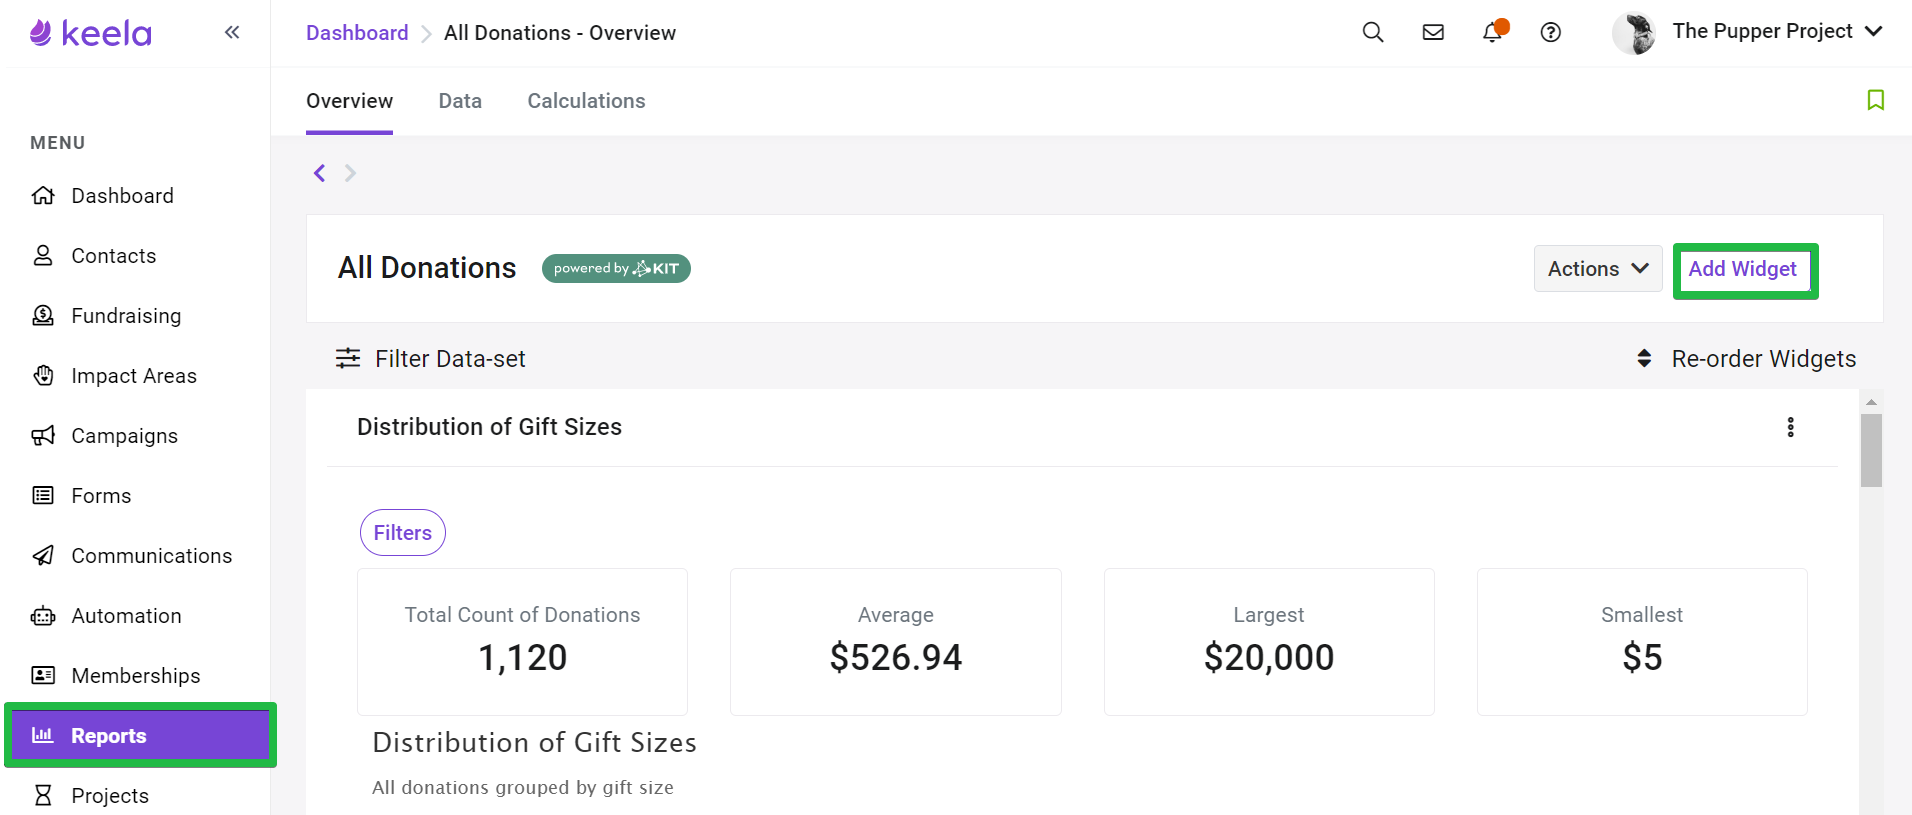Screen dimensions: 1912x815
Task: Click the green bookmark icon
Action: click(x=1876, y=100)
